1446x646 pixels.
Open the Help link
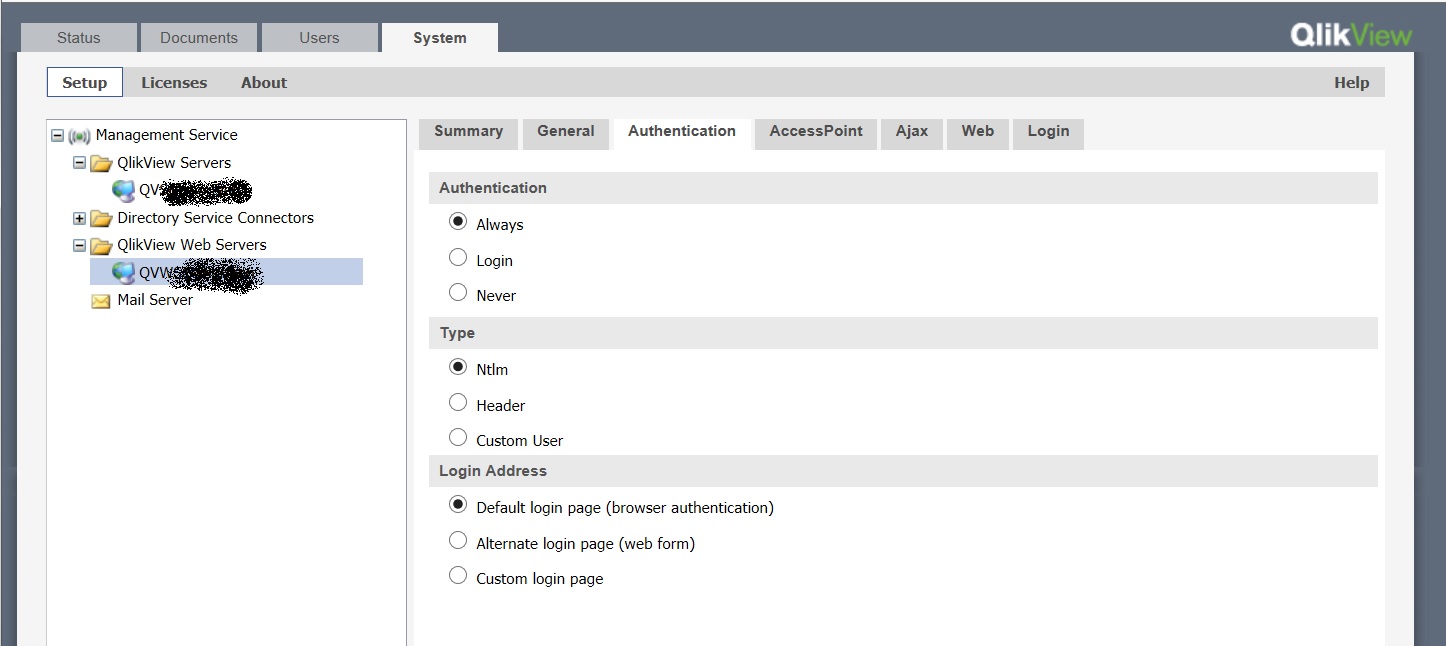click(1351, 83)
